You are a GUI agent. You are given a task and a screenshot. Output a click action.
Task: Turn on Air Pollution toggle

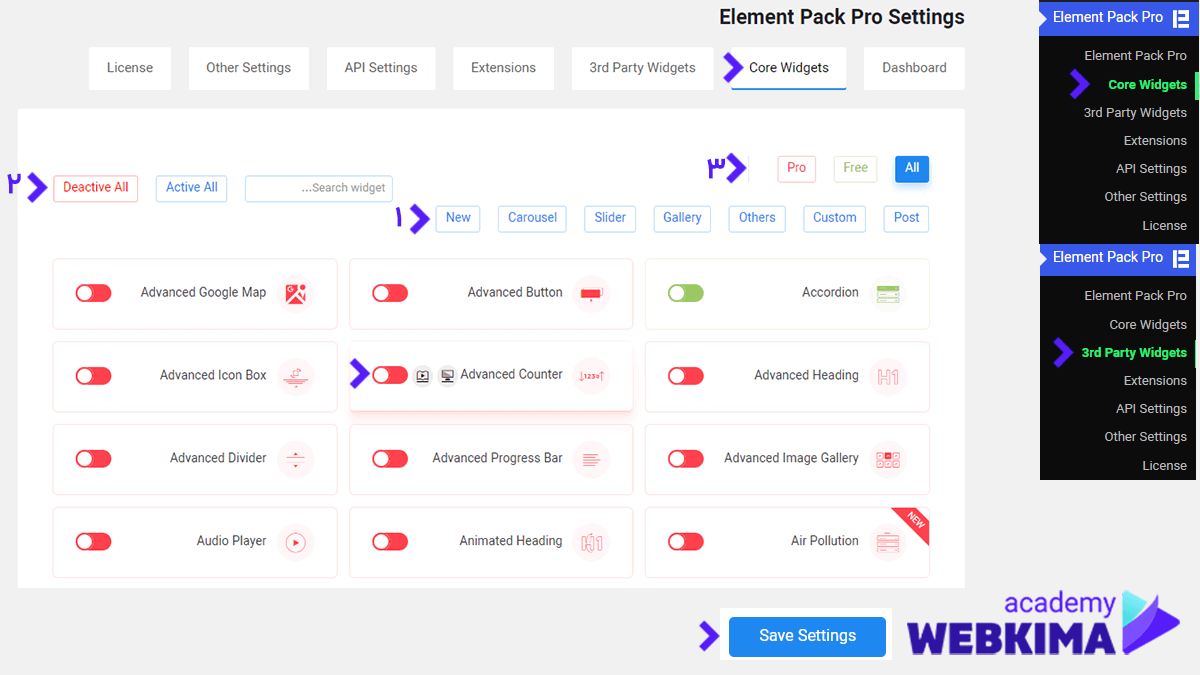click(x=686, y=542)
